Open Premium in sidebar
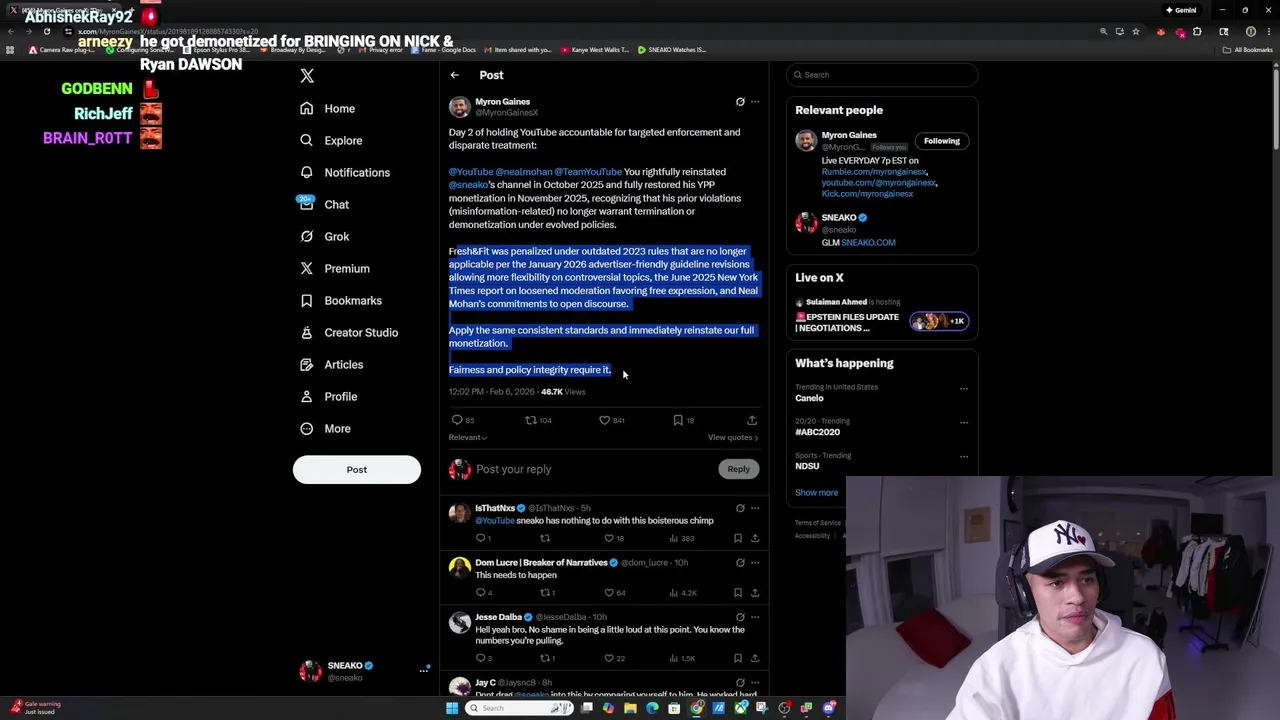Image resolution: width=1280 pixels, height=720 pixels. point(334,269)
